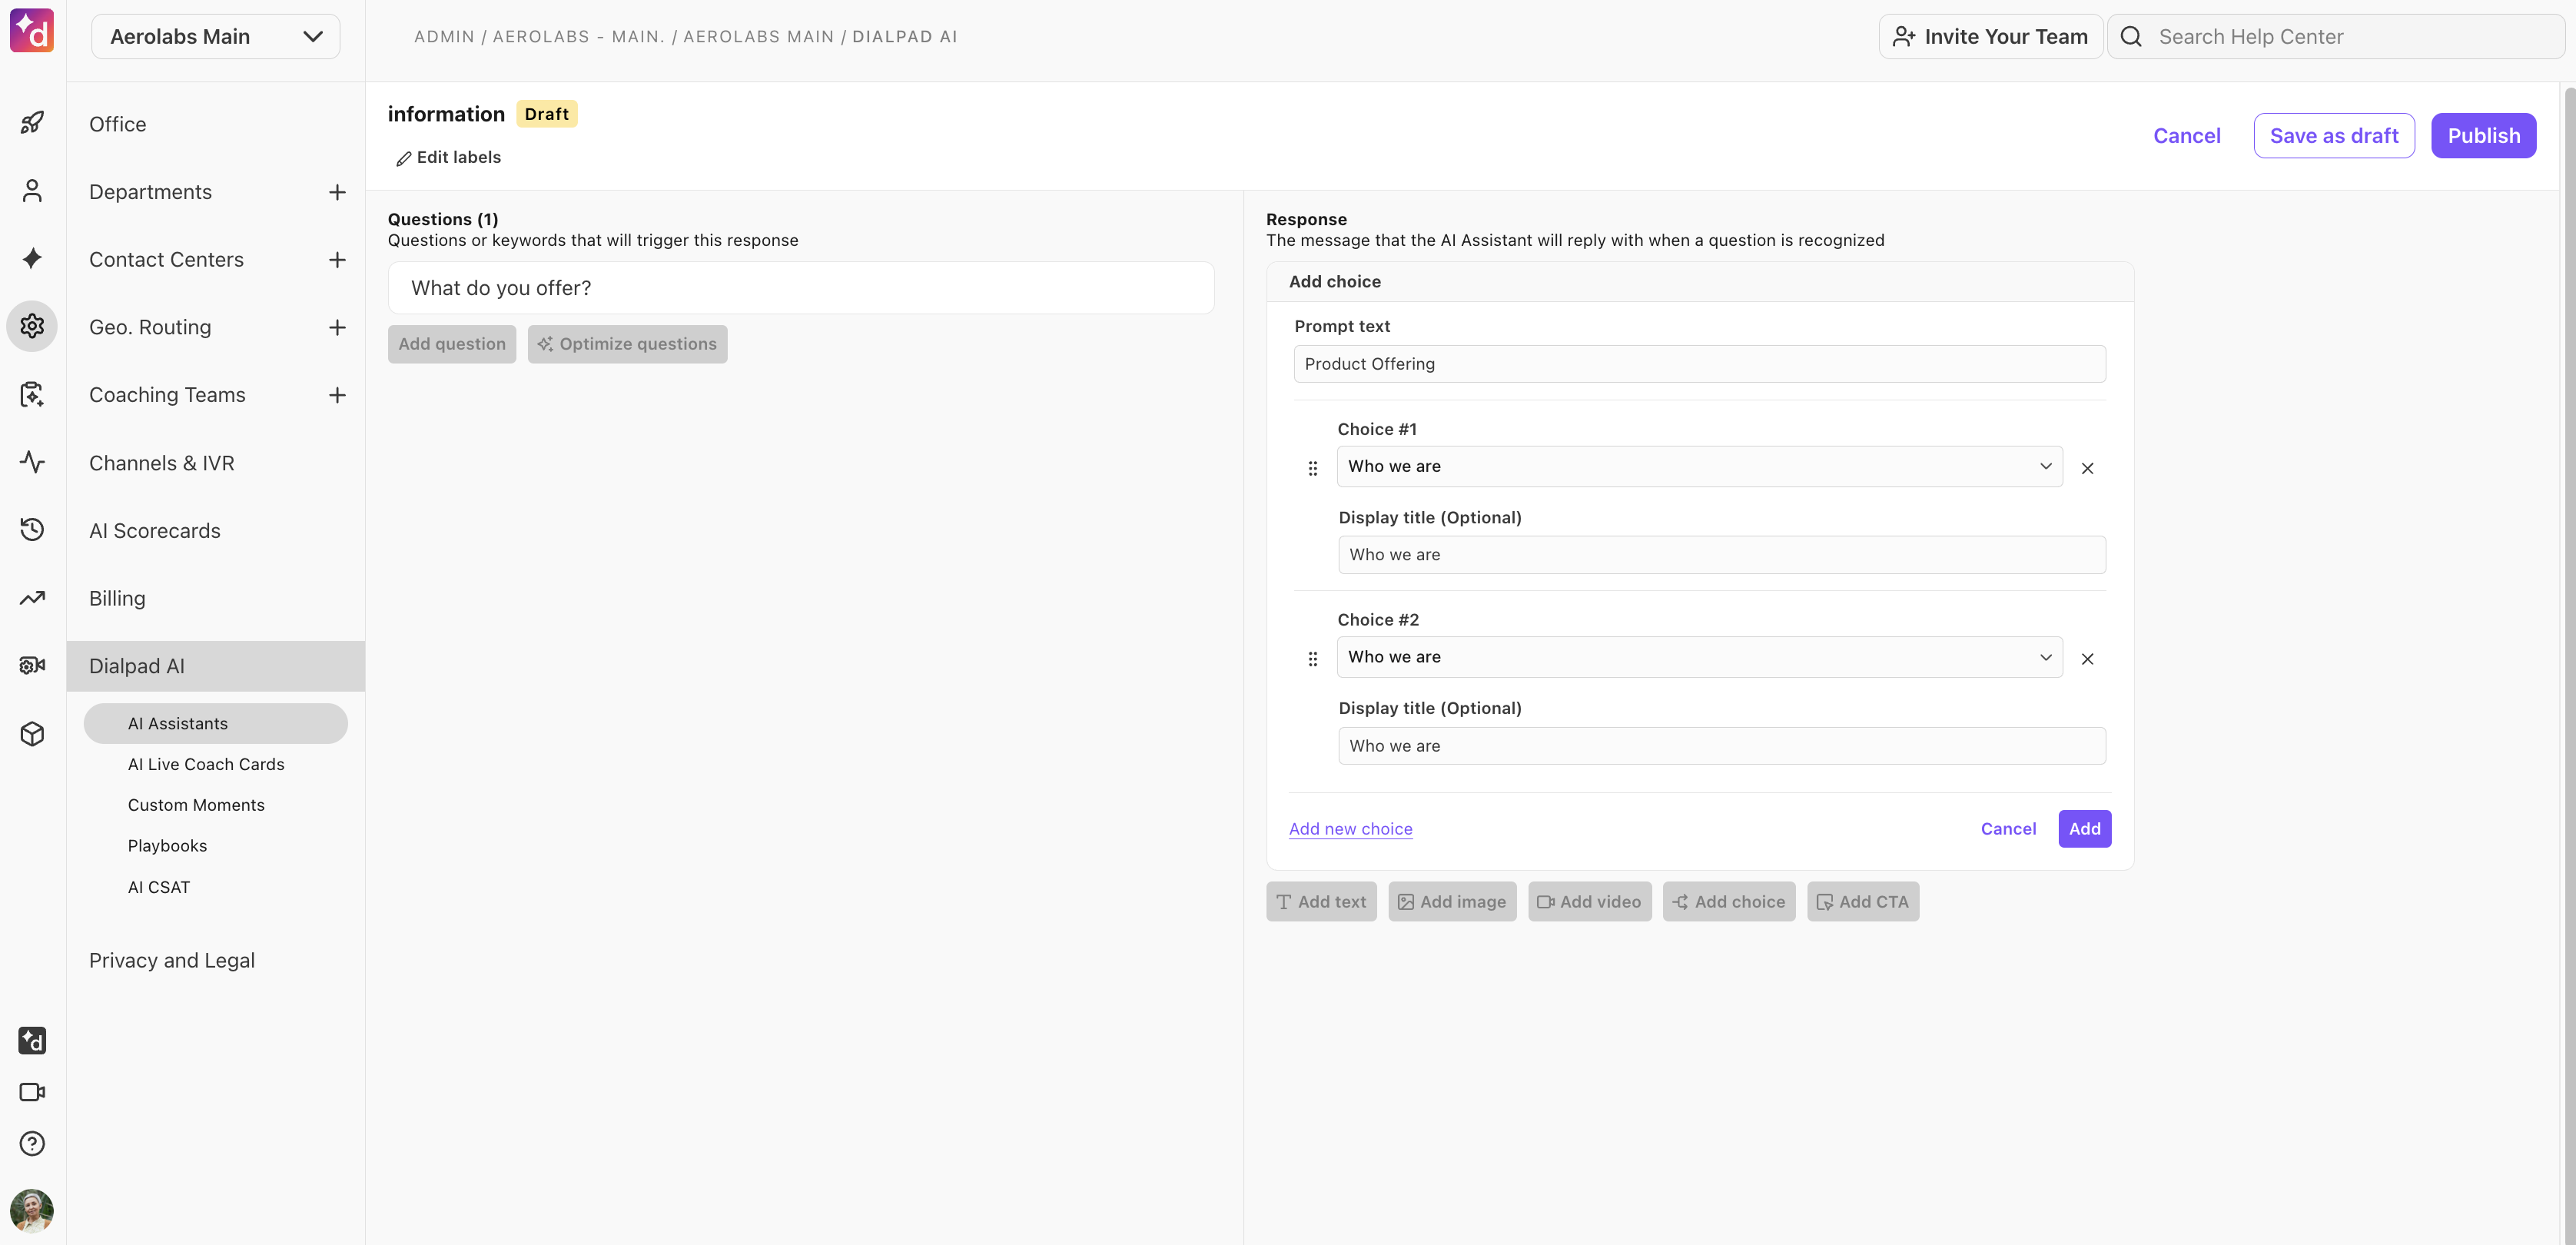Open Departments in the admin menu
The width and height of the screenshot is (2576, 1245).
pyautogui.click(x=150, y=192)
